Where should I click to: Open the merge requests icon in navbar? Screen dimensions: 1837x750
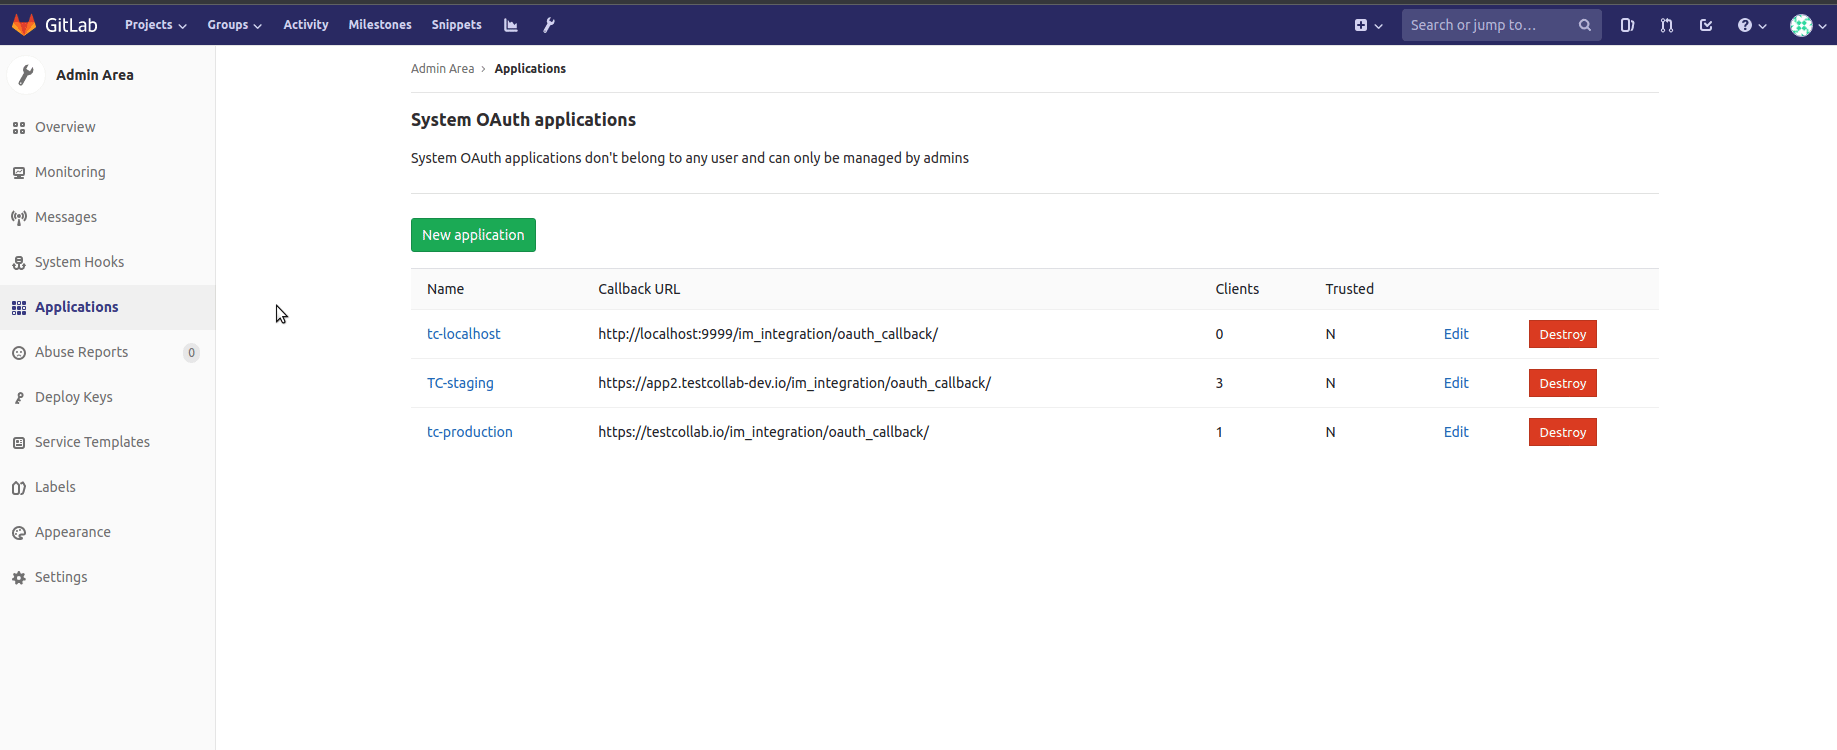pyautogui.click(x=1667, y=25)
